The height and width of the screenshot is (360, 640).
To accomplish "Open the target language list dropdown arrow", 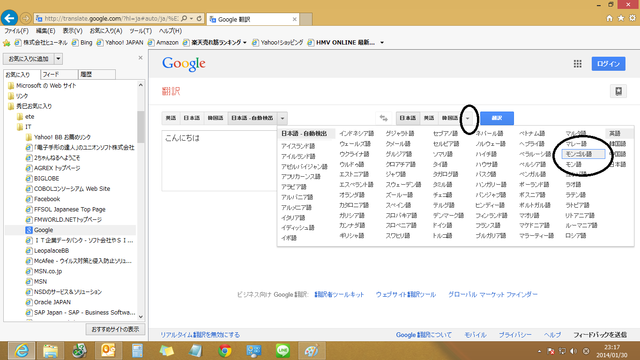I will 468,118.
